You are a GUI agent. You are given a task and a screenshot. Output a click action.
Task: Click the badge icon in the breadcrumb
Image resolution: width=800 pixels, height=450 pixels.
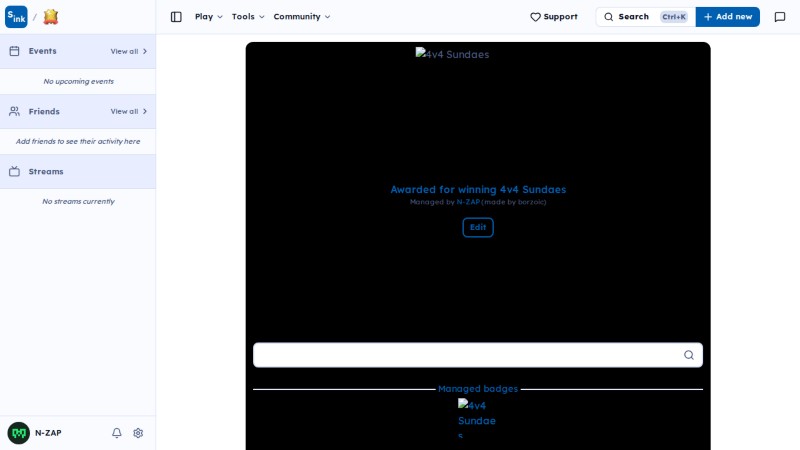[51, 17]
